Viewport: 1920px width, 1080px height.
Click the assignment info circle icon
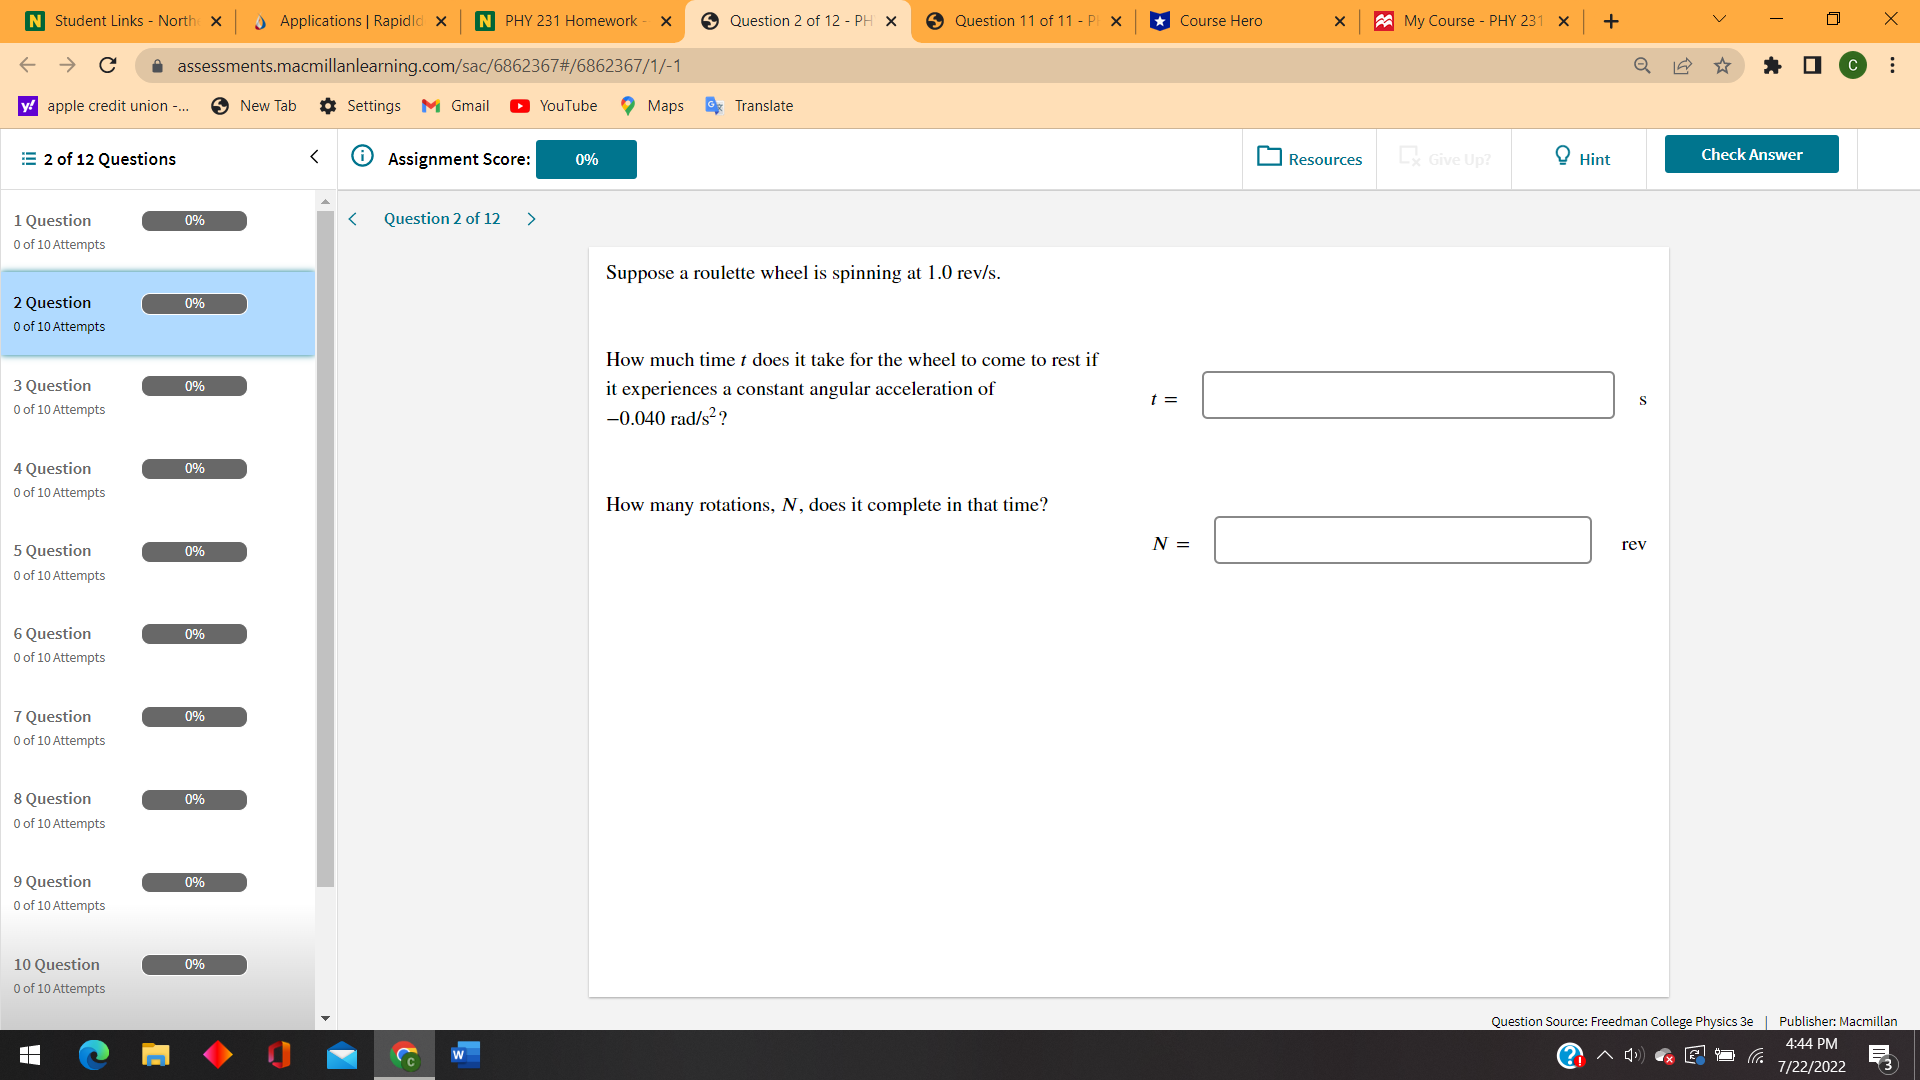coord(362,157)
